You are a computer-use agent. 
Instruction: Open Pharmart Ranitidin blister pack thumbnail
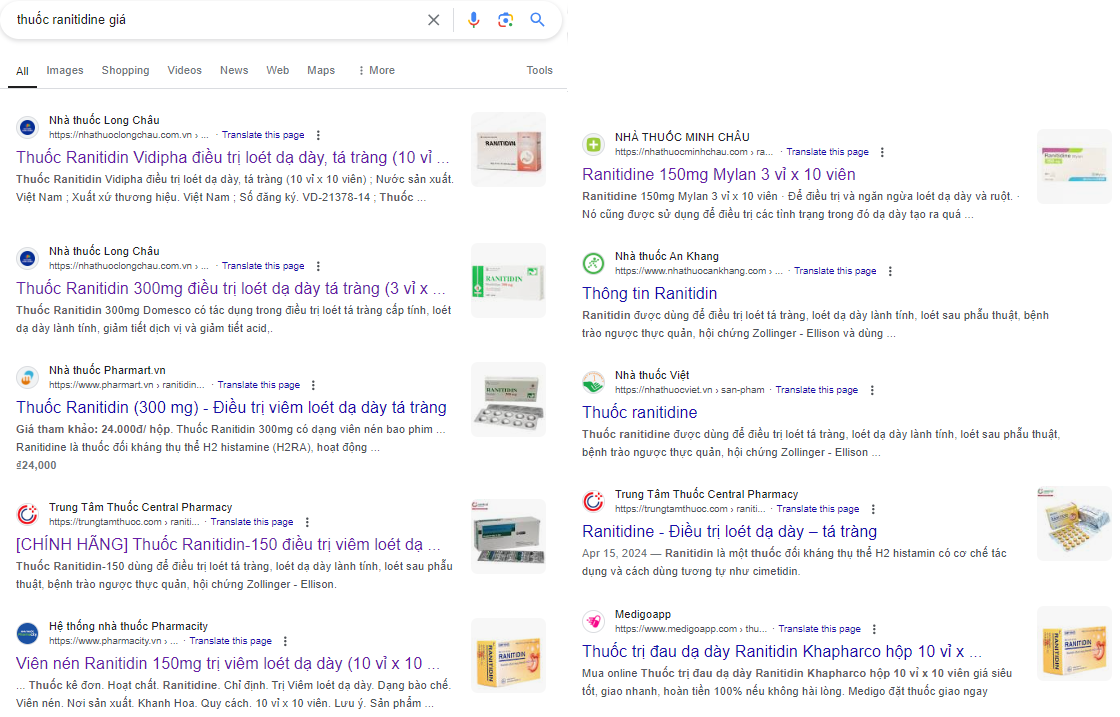click(x=509, y=400)
